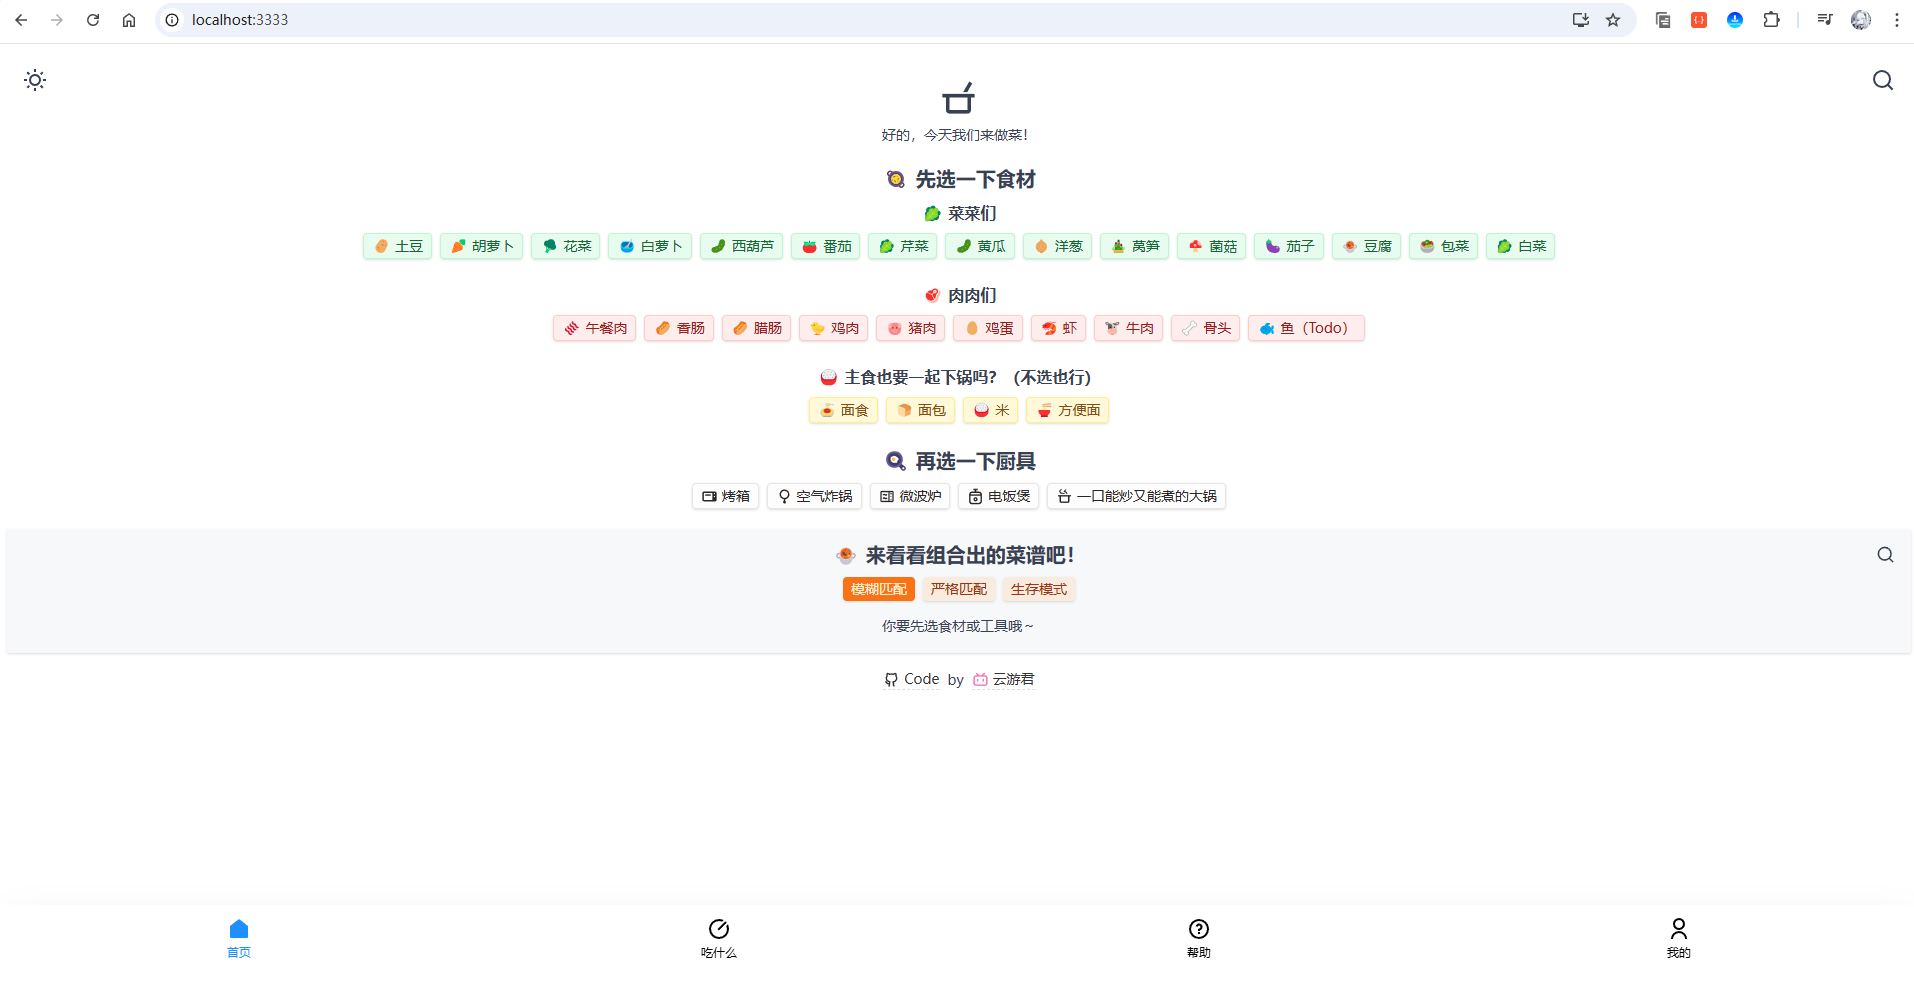Toggle the 方便面 staple food tag
Screen dimensions: 1914x985
[x=1067, y=410]
